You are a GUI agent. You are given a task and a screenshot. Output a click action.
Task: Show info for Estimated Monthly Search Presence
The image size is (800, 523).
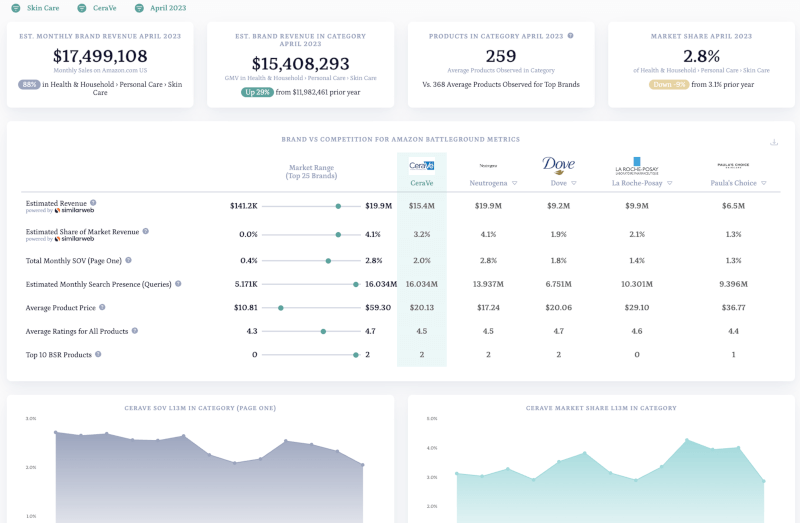pyautogui.click(x=178, y=283)
